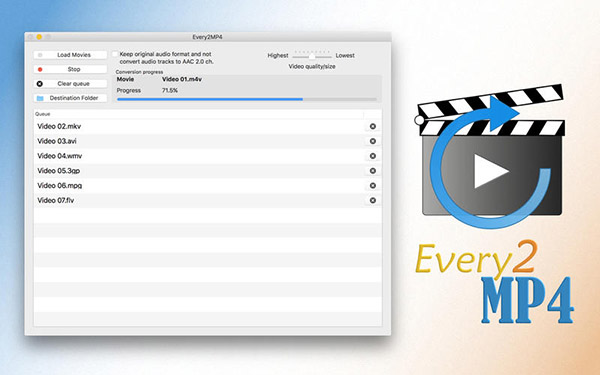Minimize the Every2MP4 window
Image resolution: width=600 pixels, height=375 pixels.
pyautogui.click(x=39, y=37)
